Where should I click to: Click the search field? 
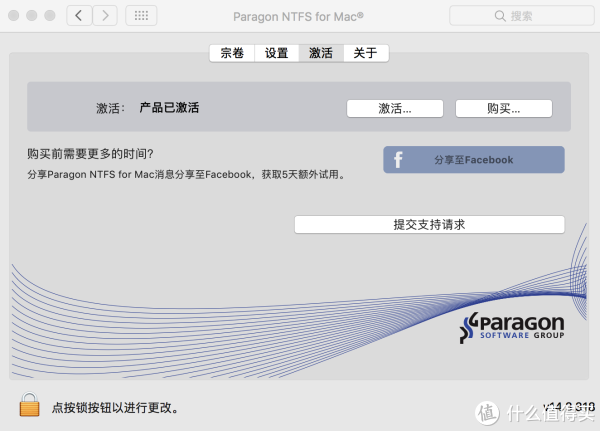click(x=522, y=16)
